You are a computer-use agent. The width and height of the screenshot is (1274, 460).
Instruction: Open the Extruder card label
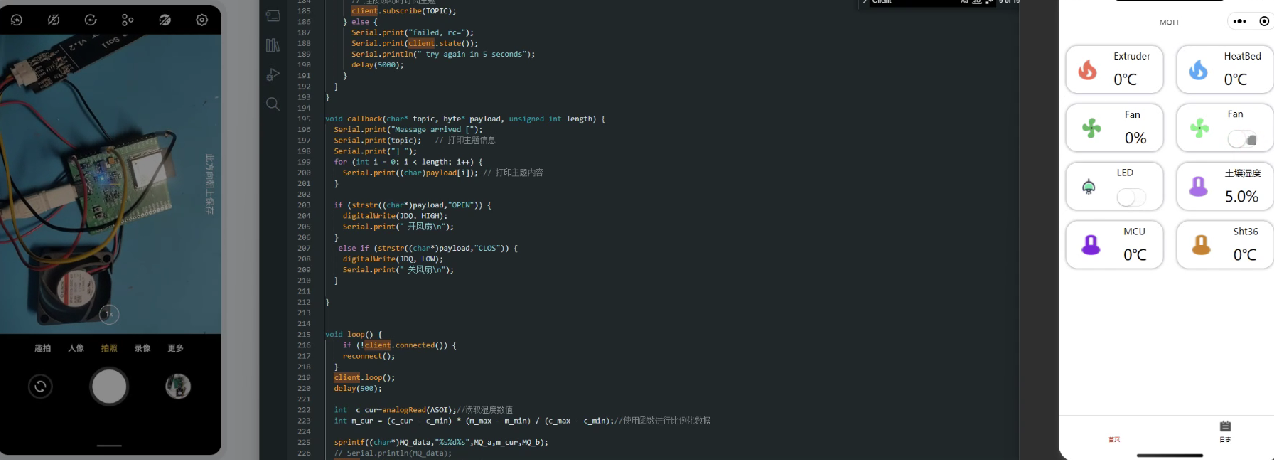pos(1131,56)
